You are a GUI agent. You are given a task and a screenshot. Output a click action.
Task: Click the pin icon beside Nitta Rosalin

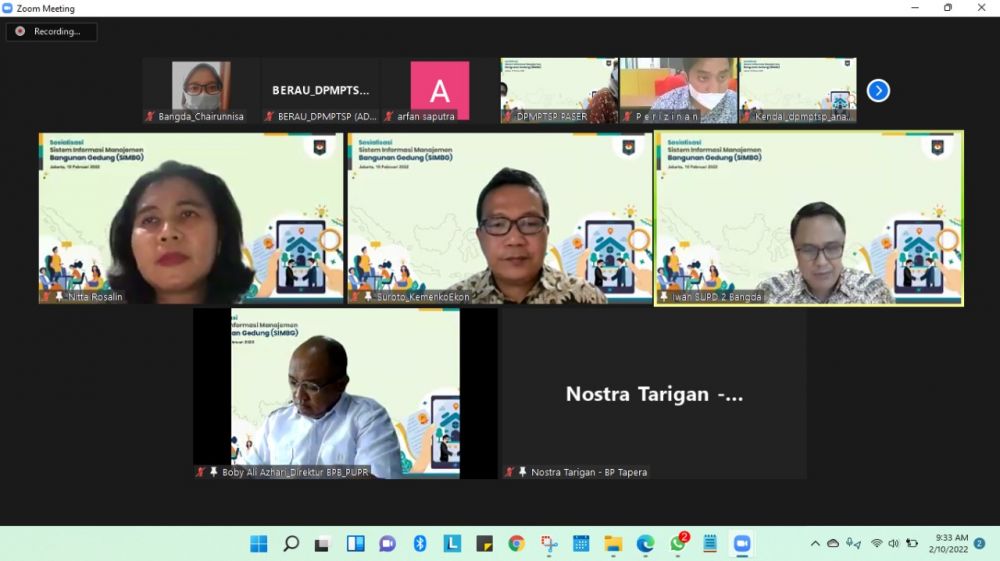click(x=59, y=297)
